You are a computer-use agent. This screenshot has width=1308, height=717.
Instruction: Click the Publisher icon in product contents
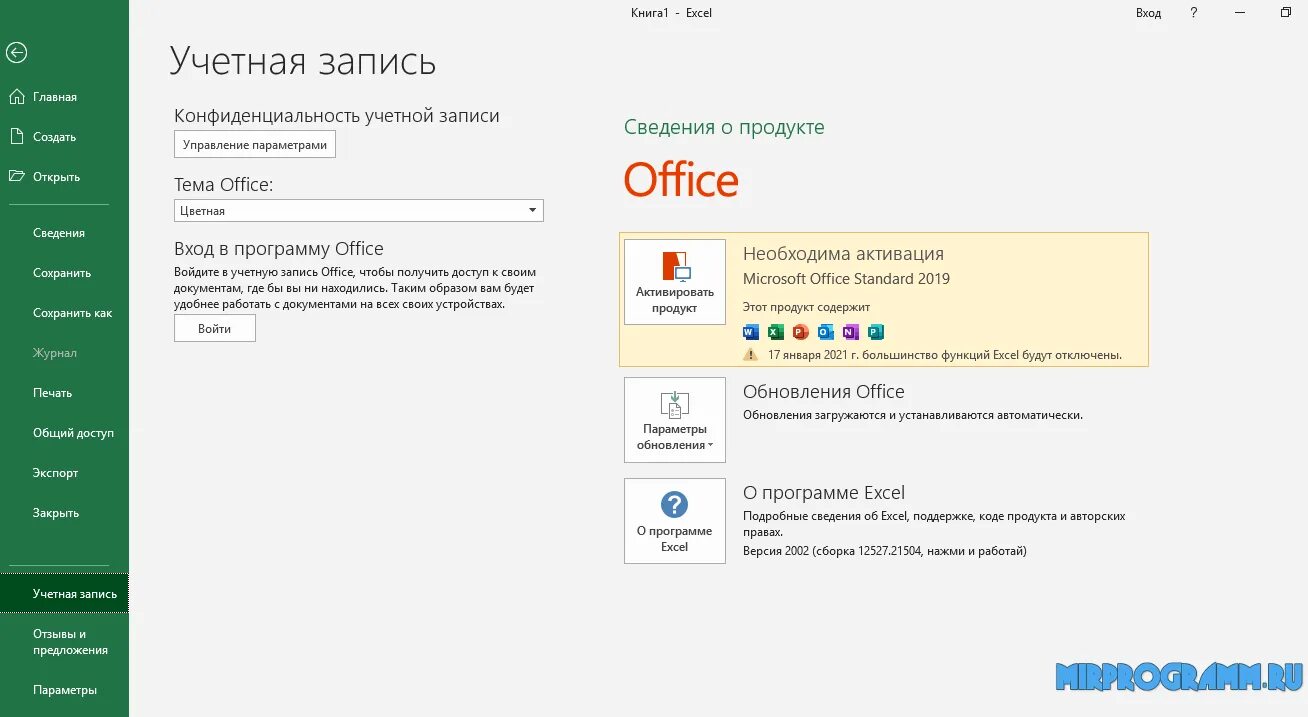click(876, 332)
